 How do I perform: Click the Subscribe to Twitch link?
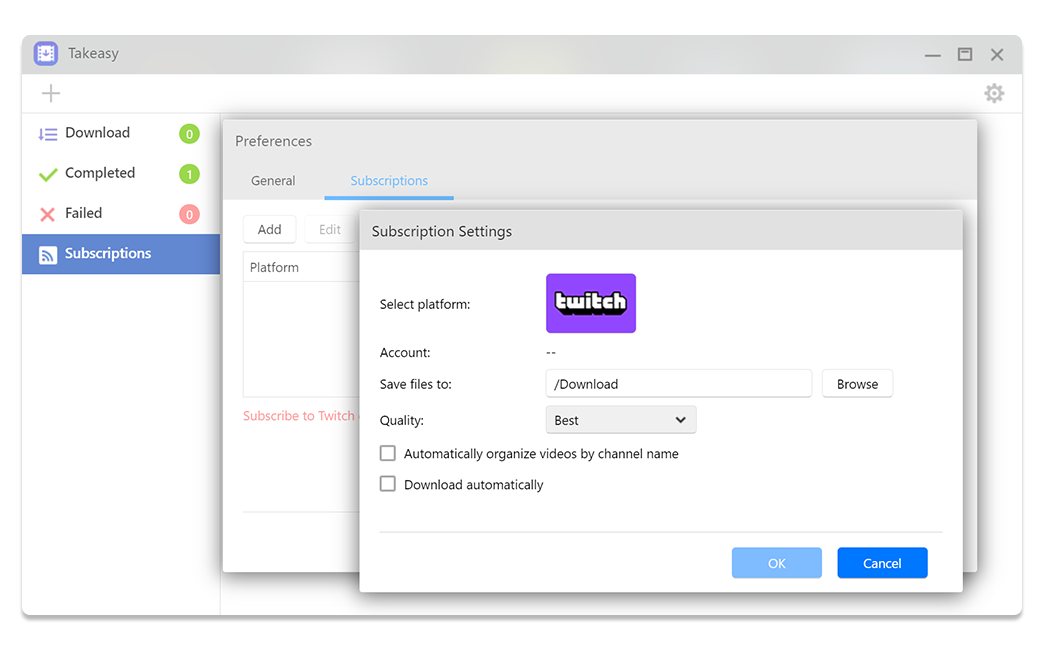pyautogui.click(x=300, y=416)
